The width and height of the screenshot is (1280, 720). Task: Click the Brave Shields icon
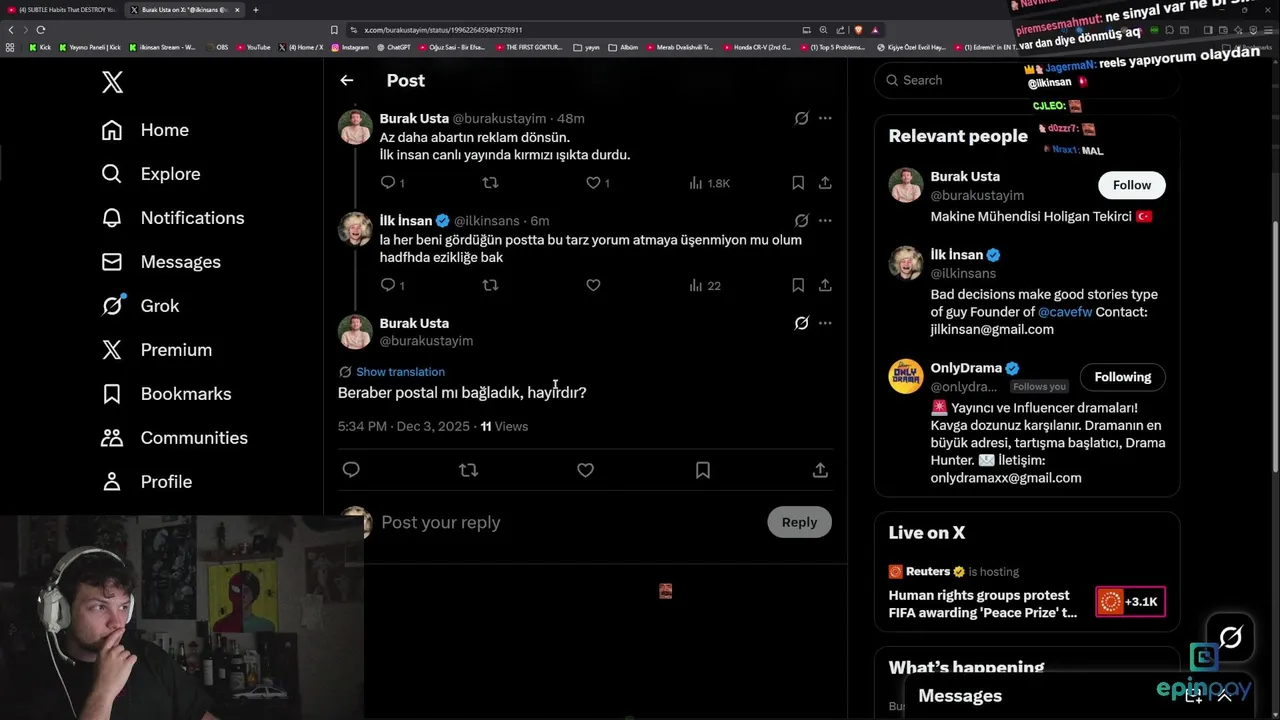point(859,30)
